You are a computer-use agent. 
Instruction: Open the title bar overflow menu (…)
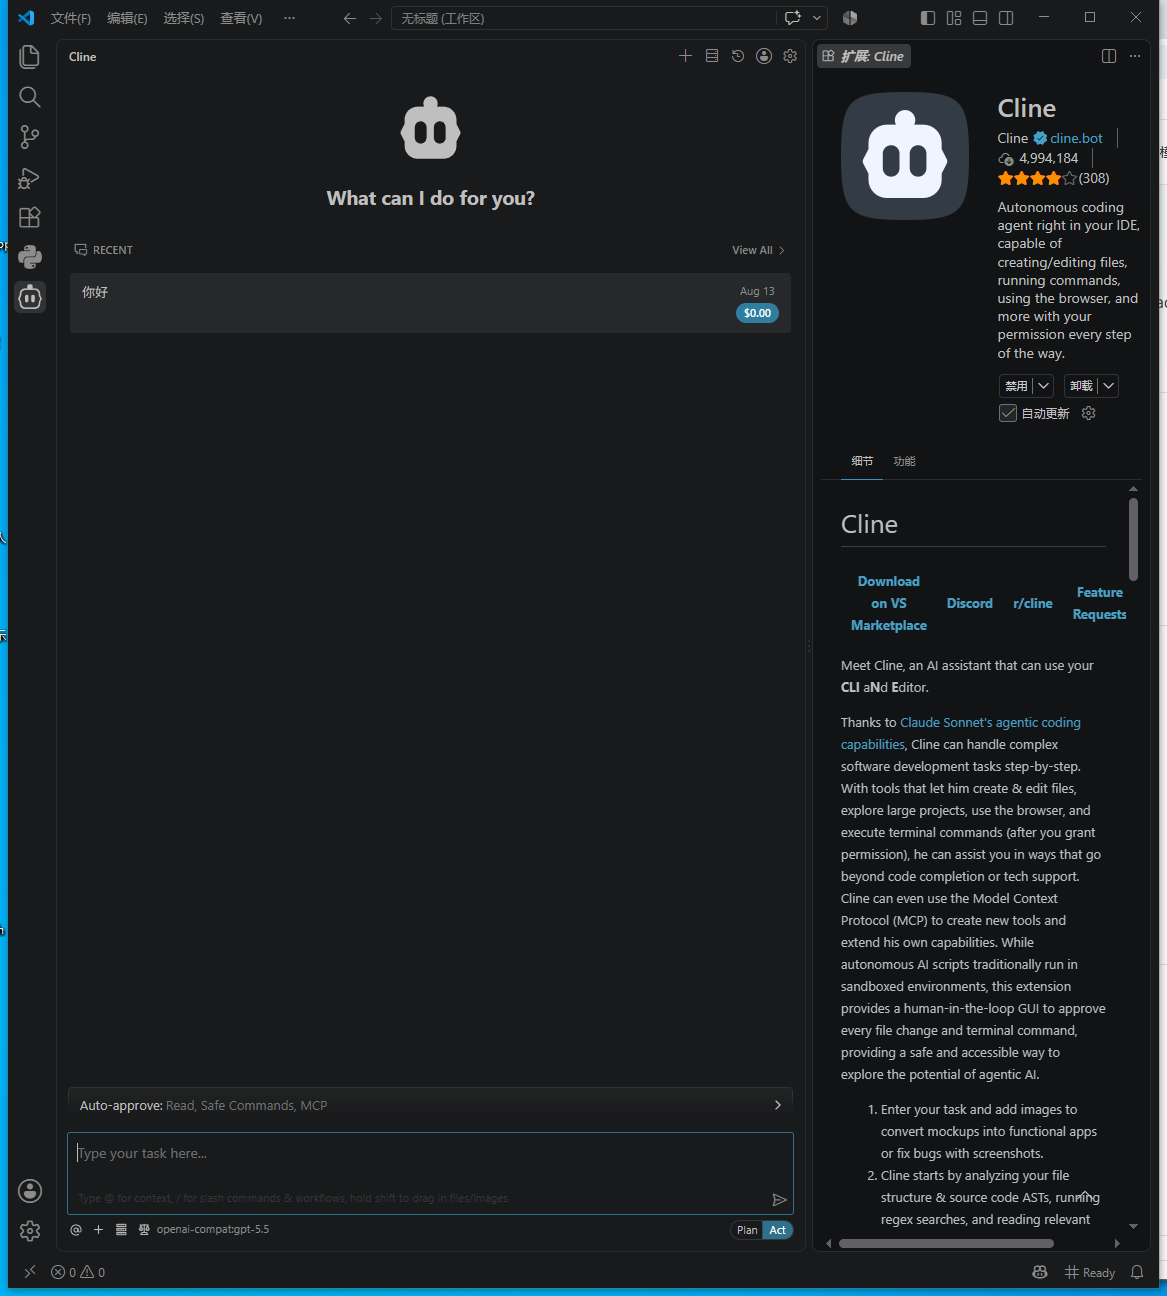coord(289,18)
